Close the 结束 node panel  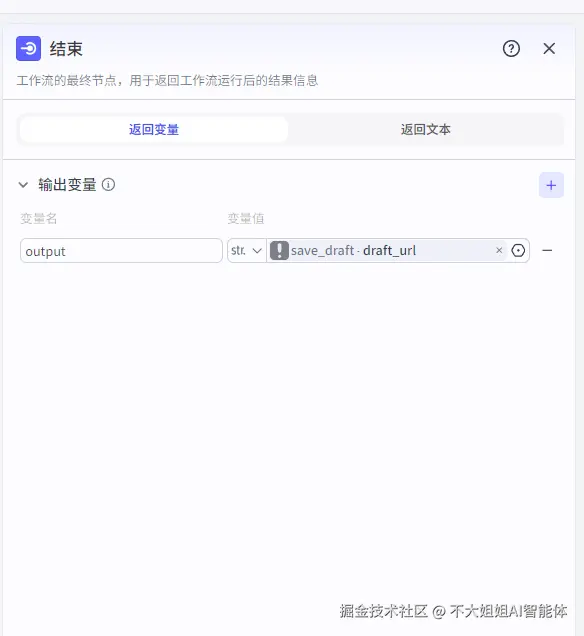549,49
